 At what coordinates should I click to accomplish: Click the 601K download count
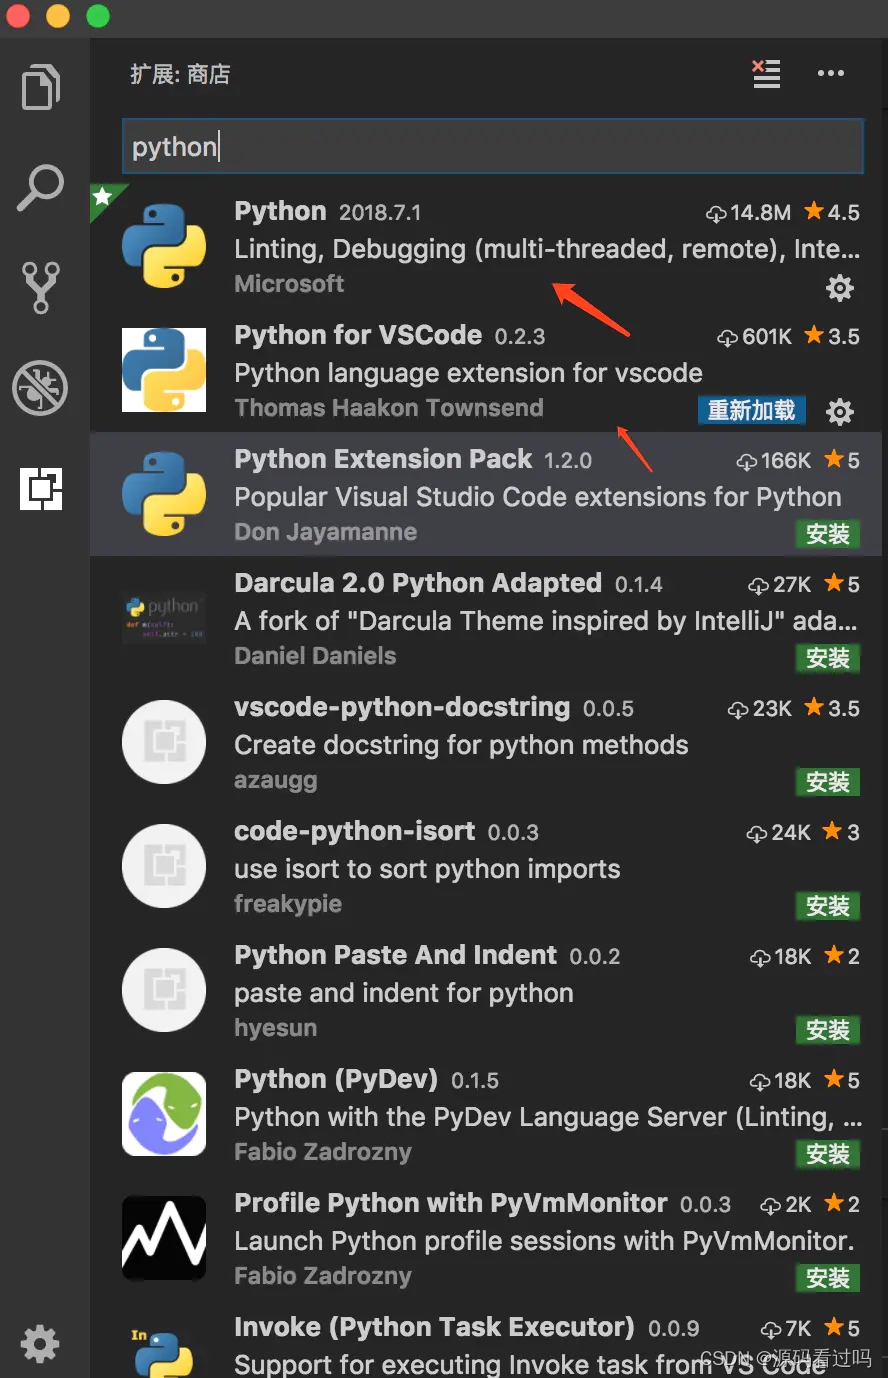(x=755, y=336)
